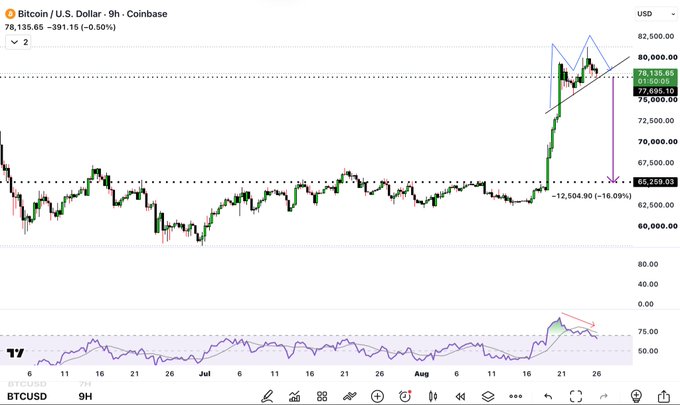Open object tree layers icon
Image resolution: width=680 pixels, height=405 pixels.
coord(488,396)
